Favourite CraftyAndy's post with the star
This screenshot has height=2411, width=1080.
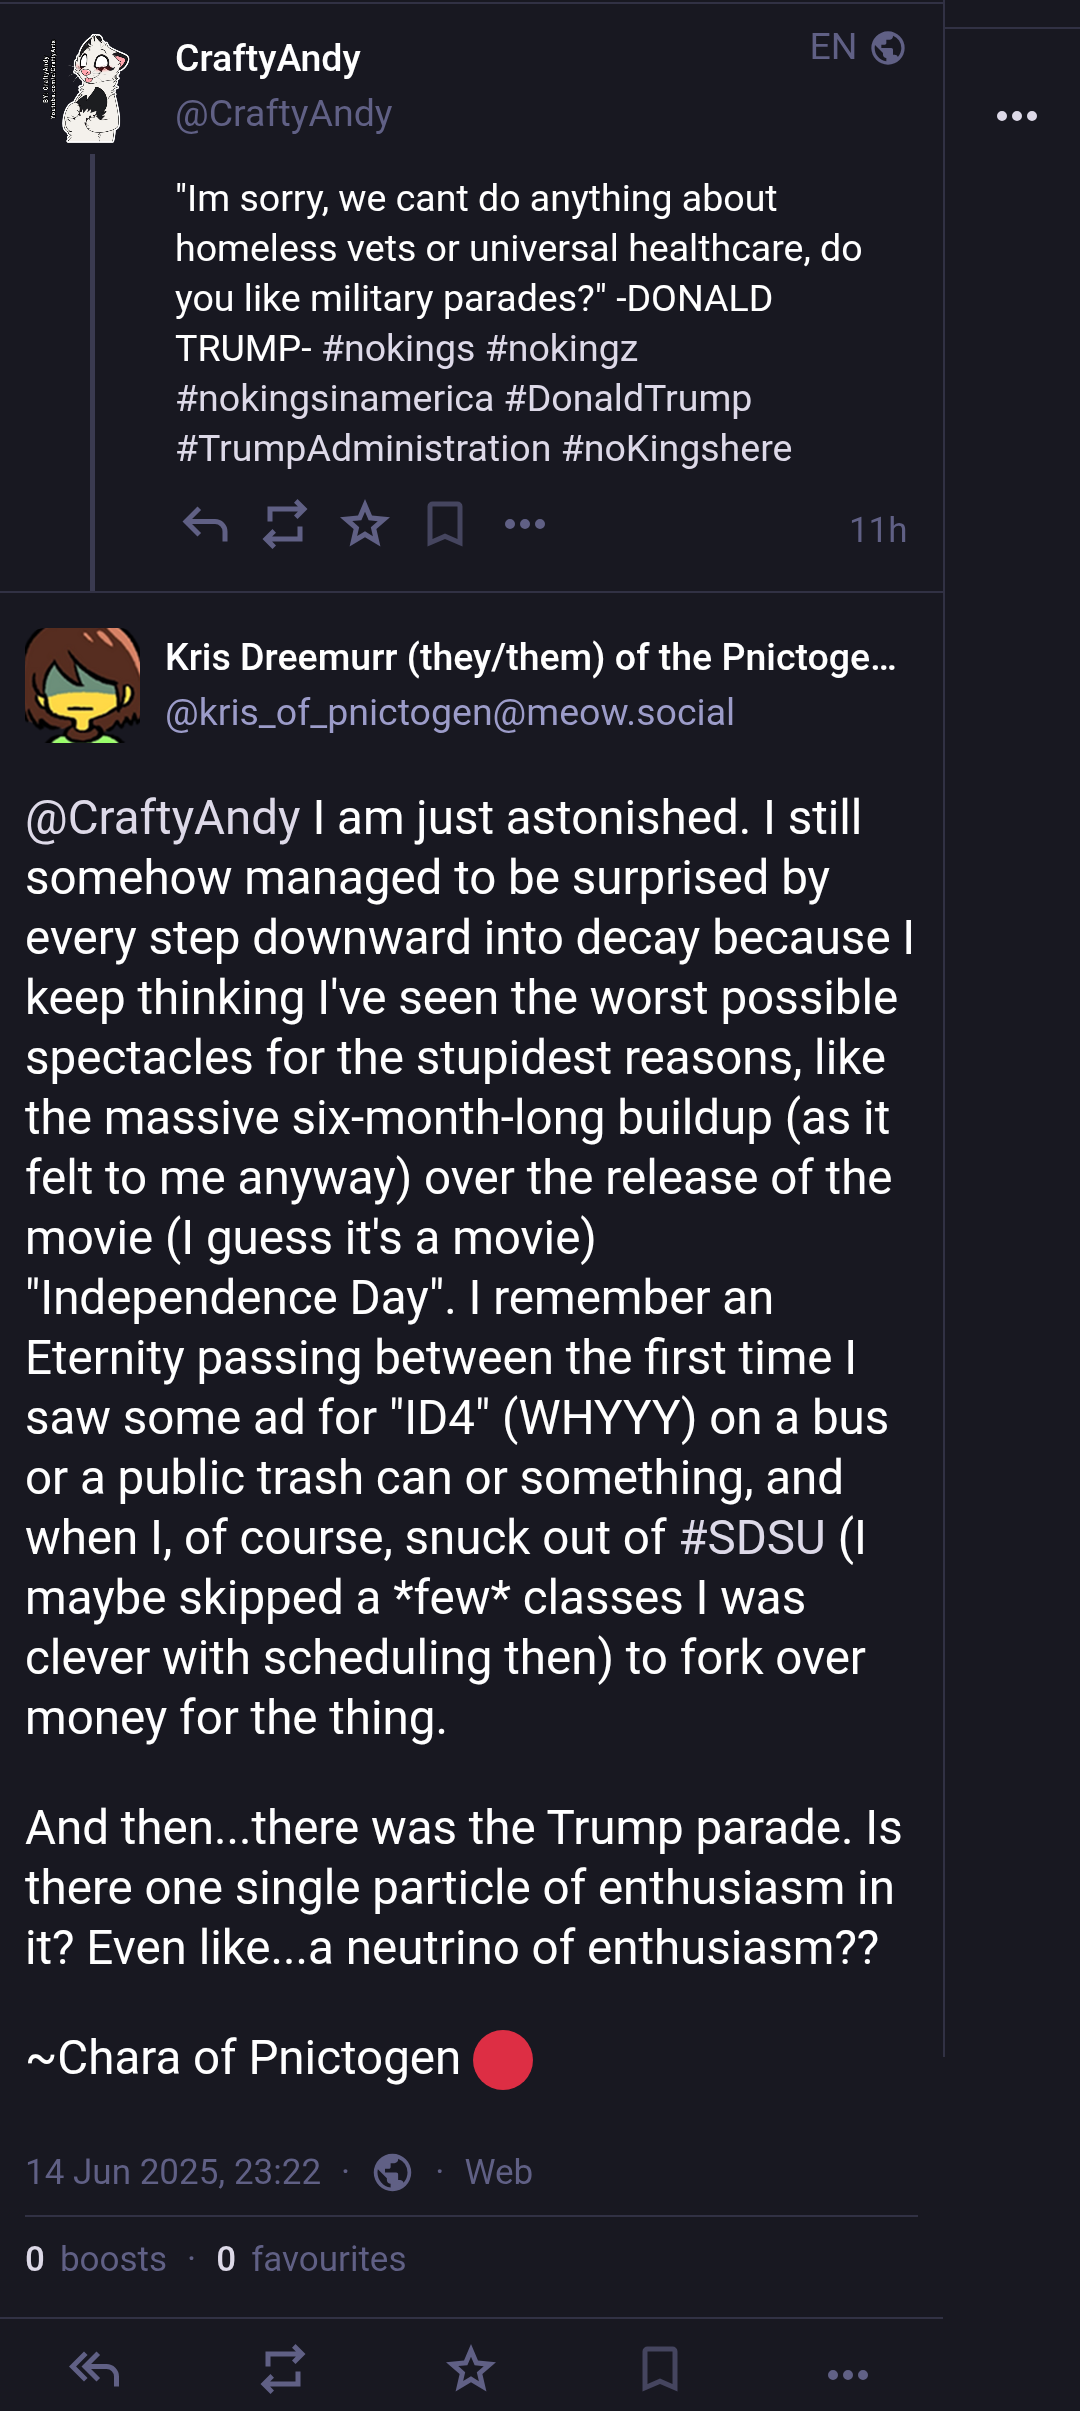pos(365,524)
